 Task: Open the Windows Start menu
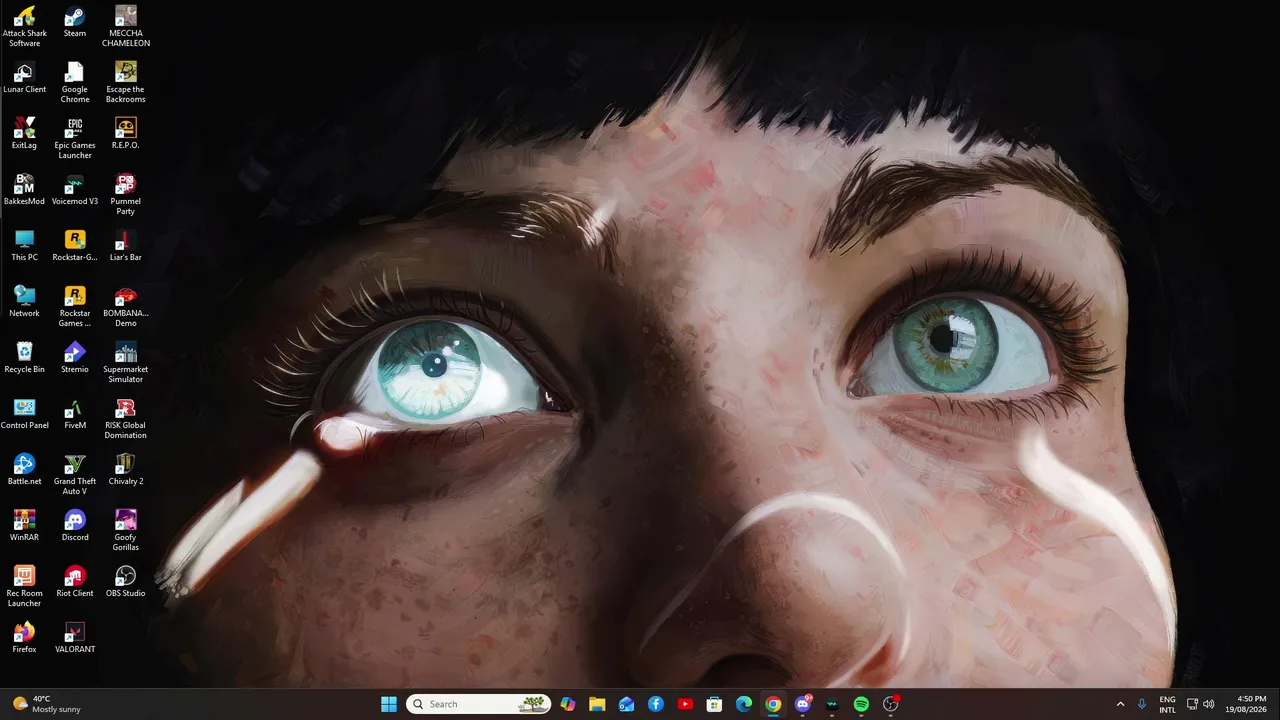tap(389, 704)
